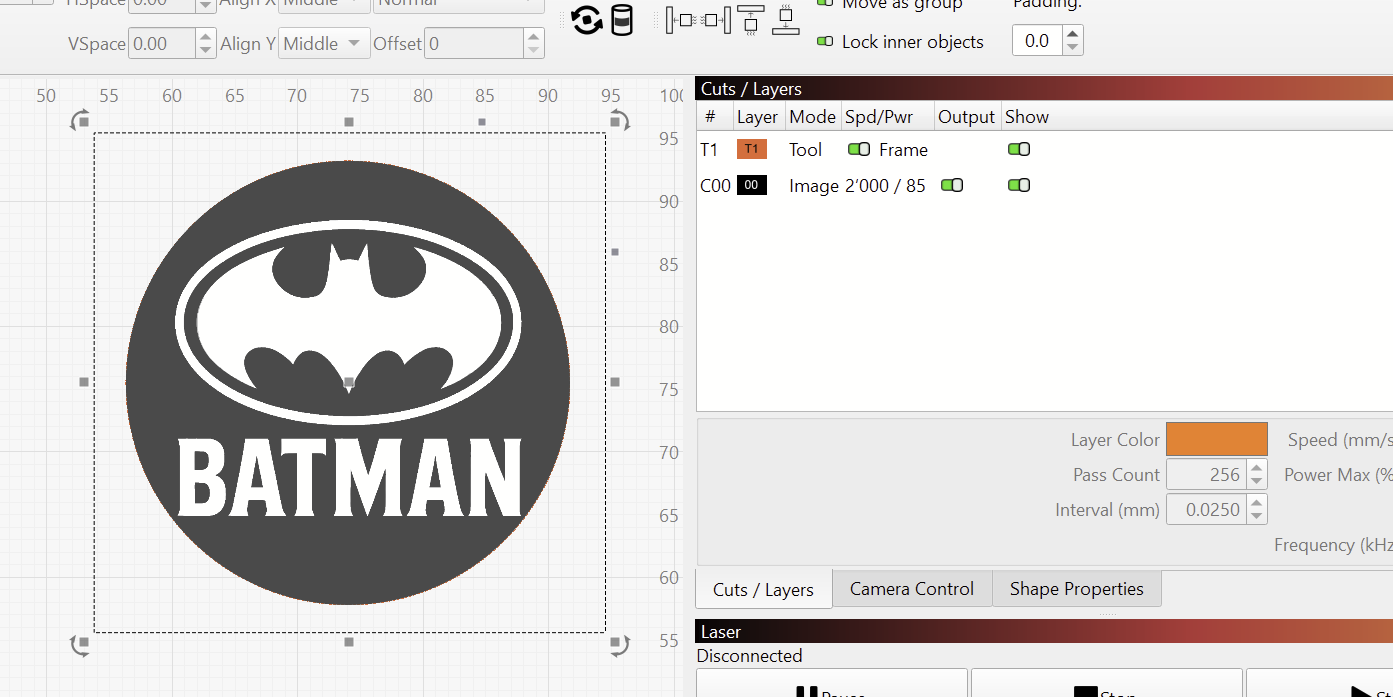Click the dock objects to top icon
Image resolution: width=1393 pixels, height=697 pixels.
click(x=750, y=20)
